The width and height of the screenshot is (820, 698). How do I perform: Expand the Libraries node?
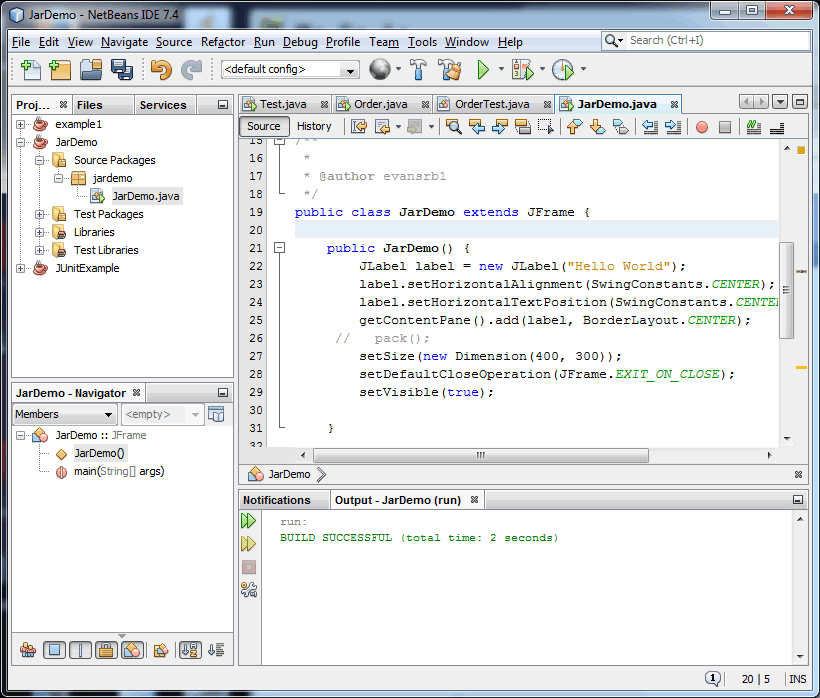(39, 232)
